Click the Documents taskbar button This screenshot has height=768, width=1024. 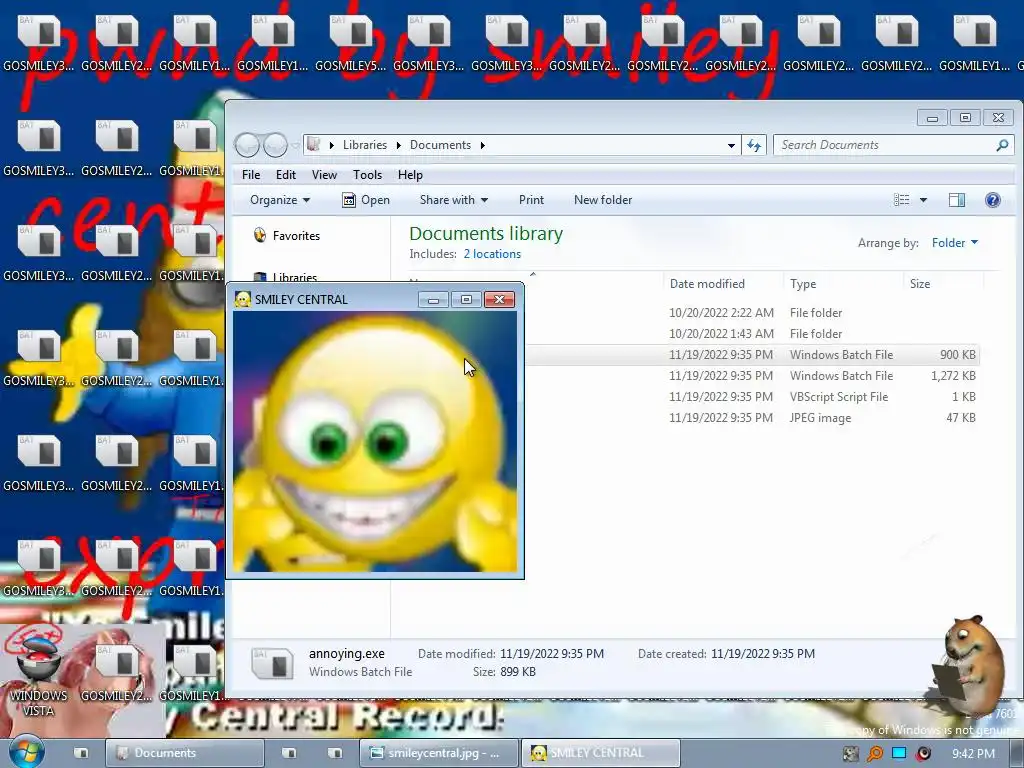[x=185, y=753]
